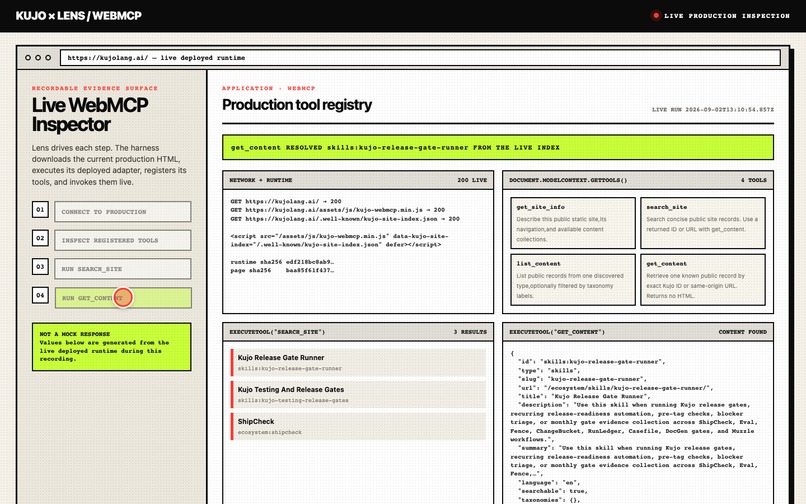Click the LIVE PRODUCTION INSPECTION label
The image size is (806, 504).
tap(727, 16)
